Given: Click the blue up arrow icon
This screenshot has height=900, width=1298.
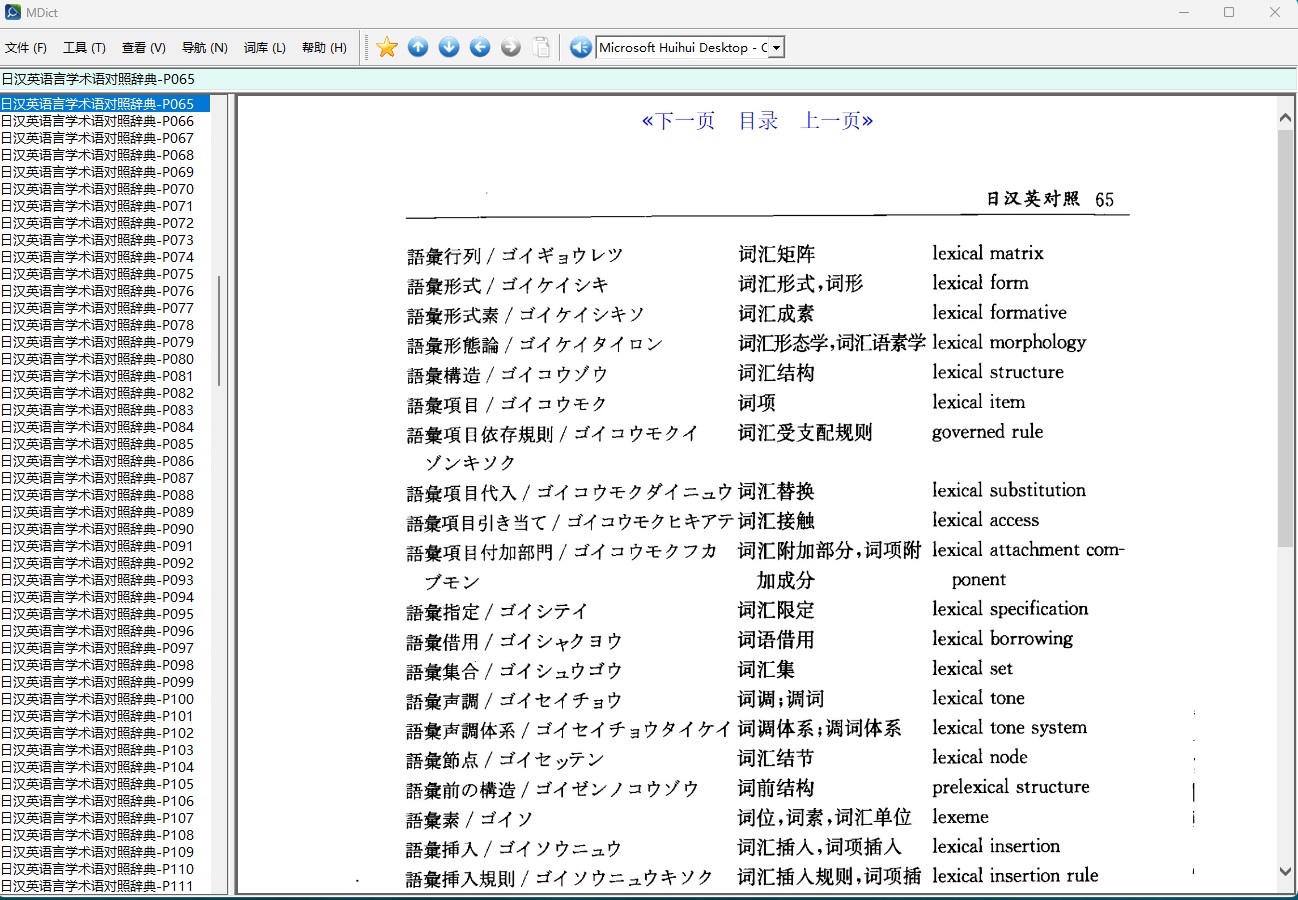Looking at the screenshot, I should 418,47.
